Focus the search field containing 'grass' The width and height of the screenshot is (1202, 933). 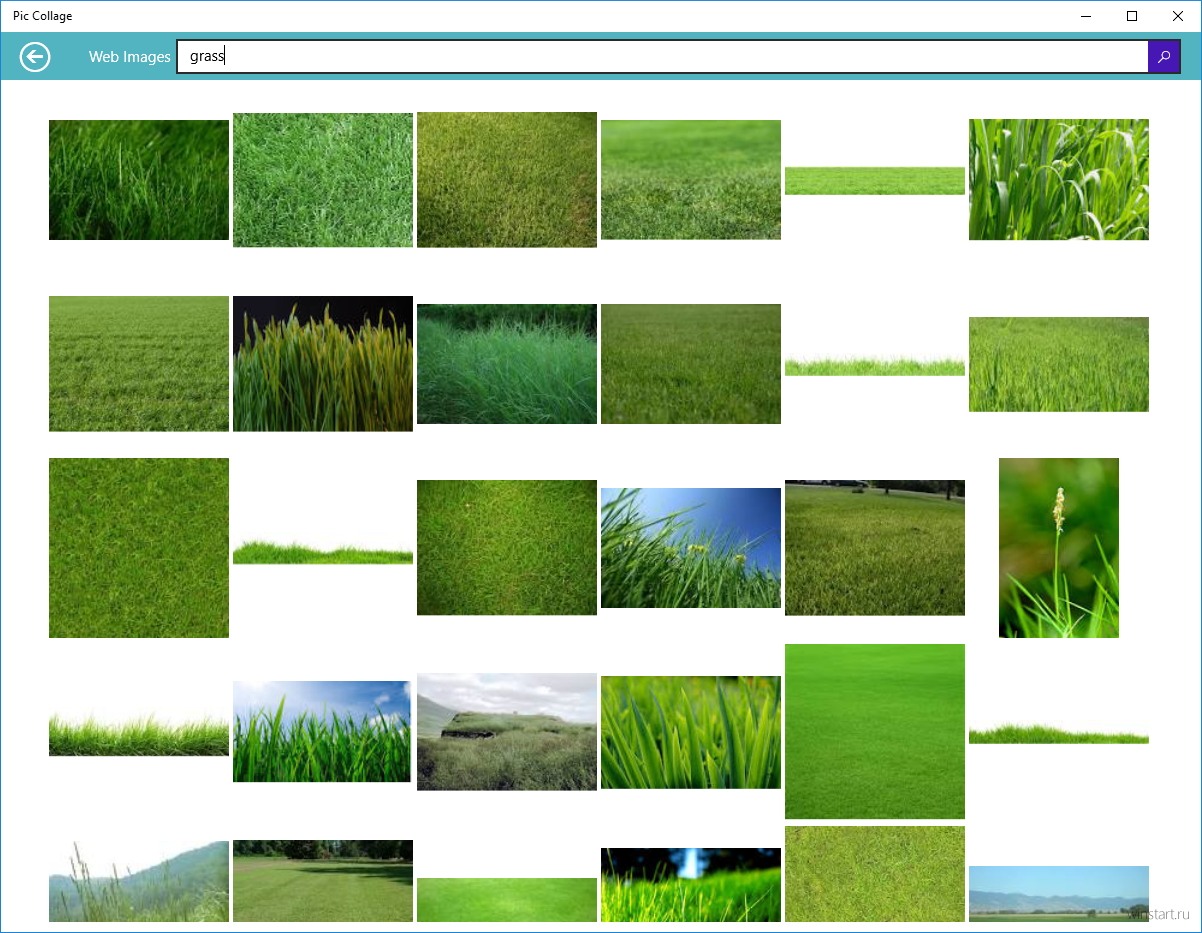(662, 57)
